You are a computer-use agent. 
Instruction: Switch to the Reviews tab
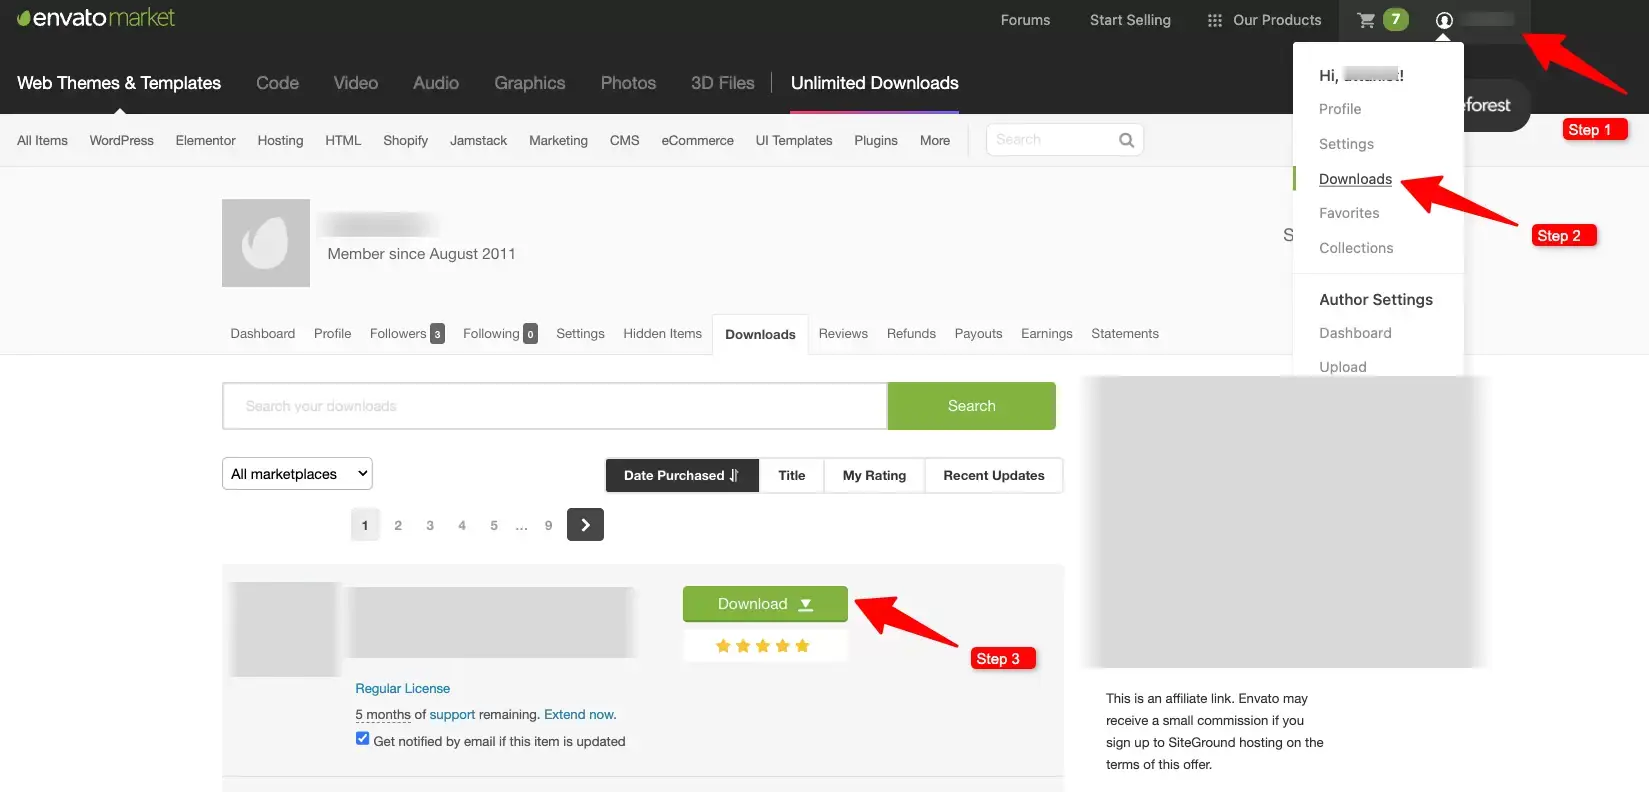coord(843,334)
